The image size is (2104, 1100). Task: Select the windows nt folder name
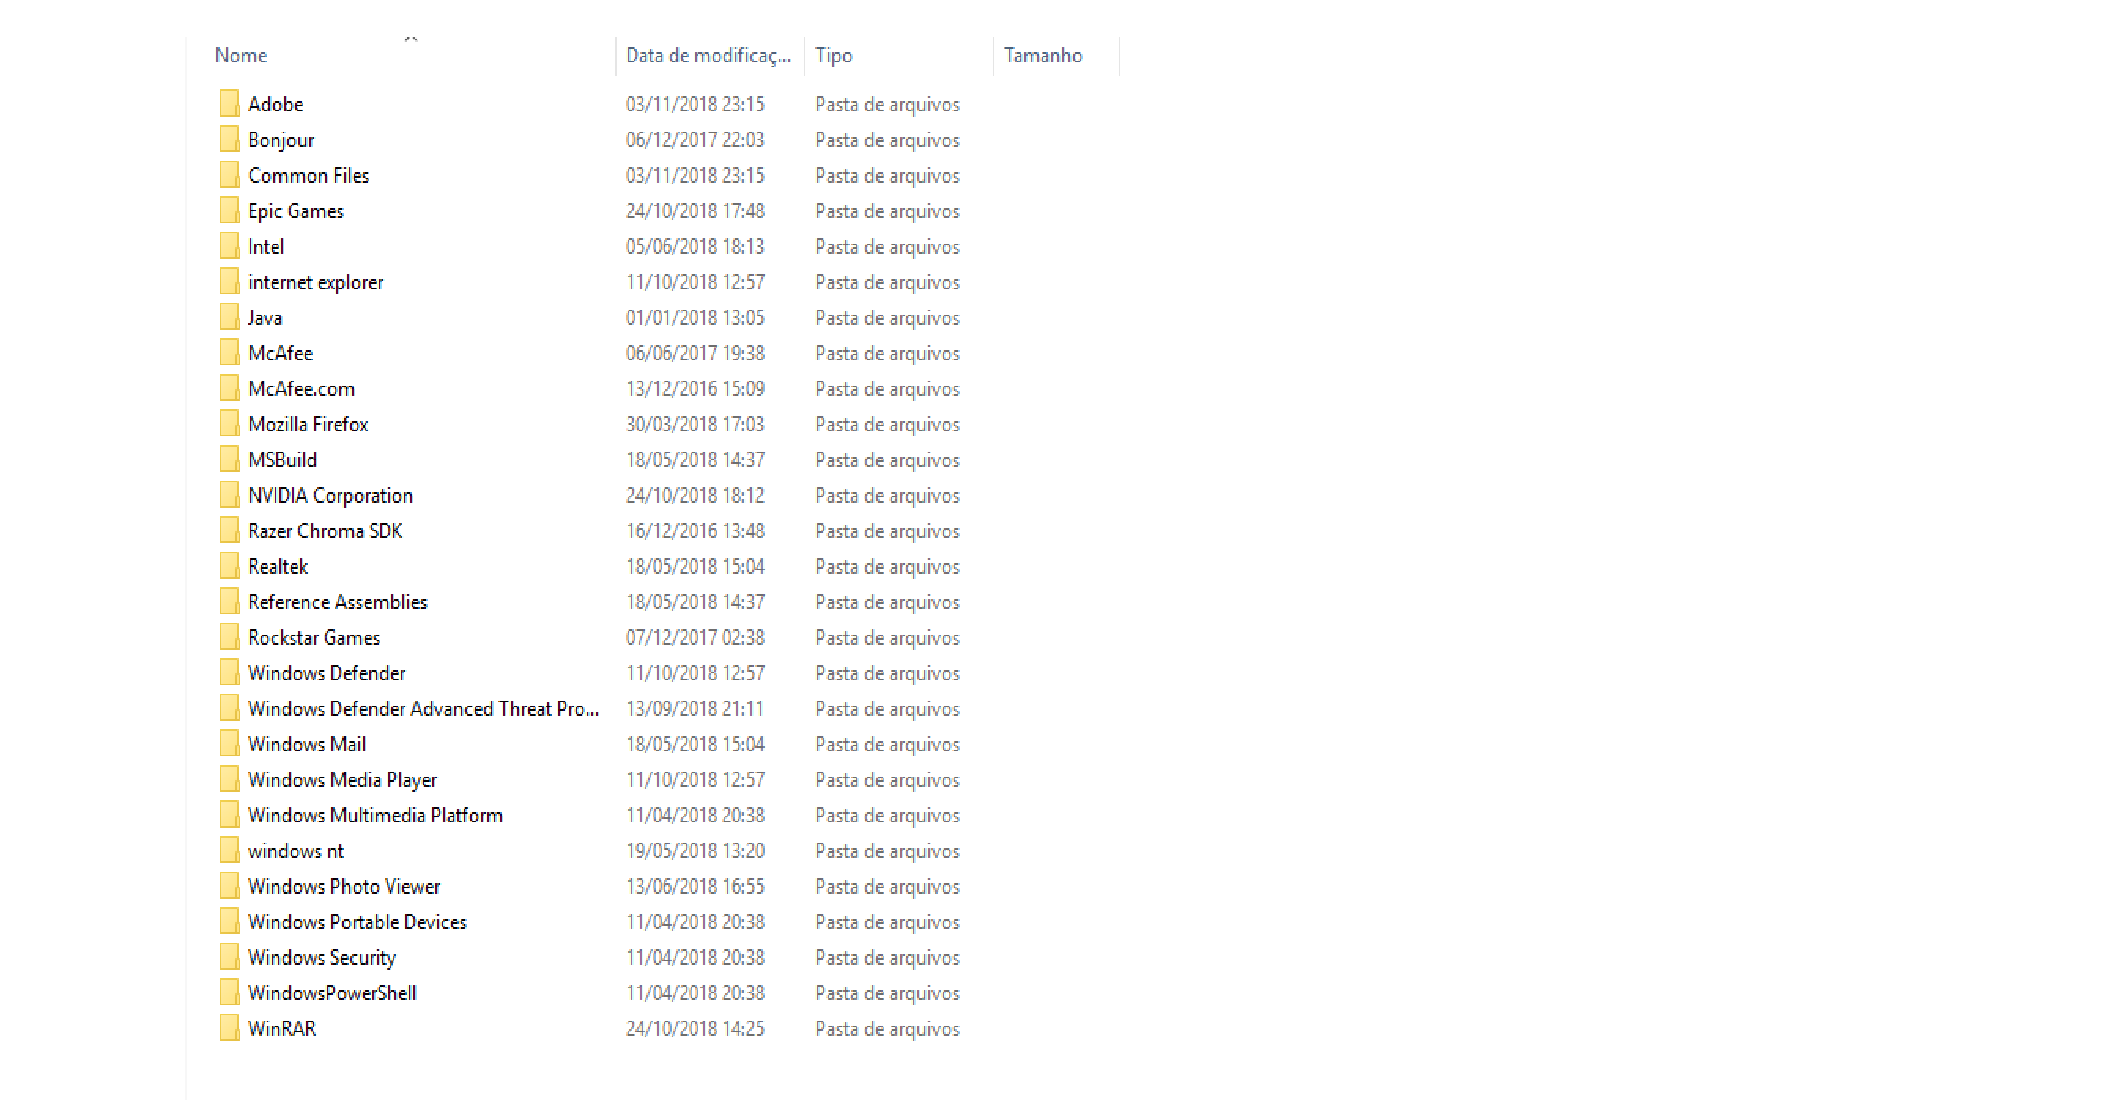point(296,851)
